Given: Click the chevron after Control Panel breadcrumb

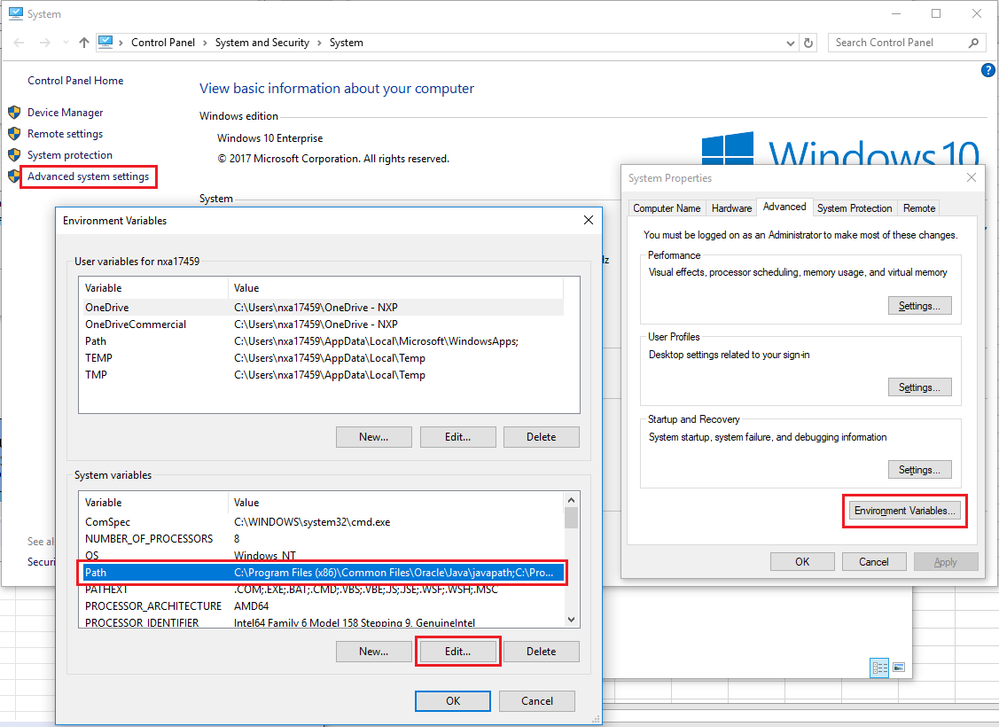Looking at the screenshot, I should pyautogui.click(x=205, y=43).
